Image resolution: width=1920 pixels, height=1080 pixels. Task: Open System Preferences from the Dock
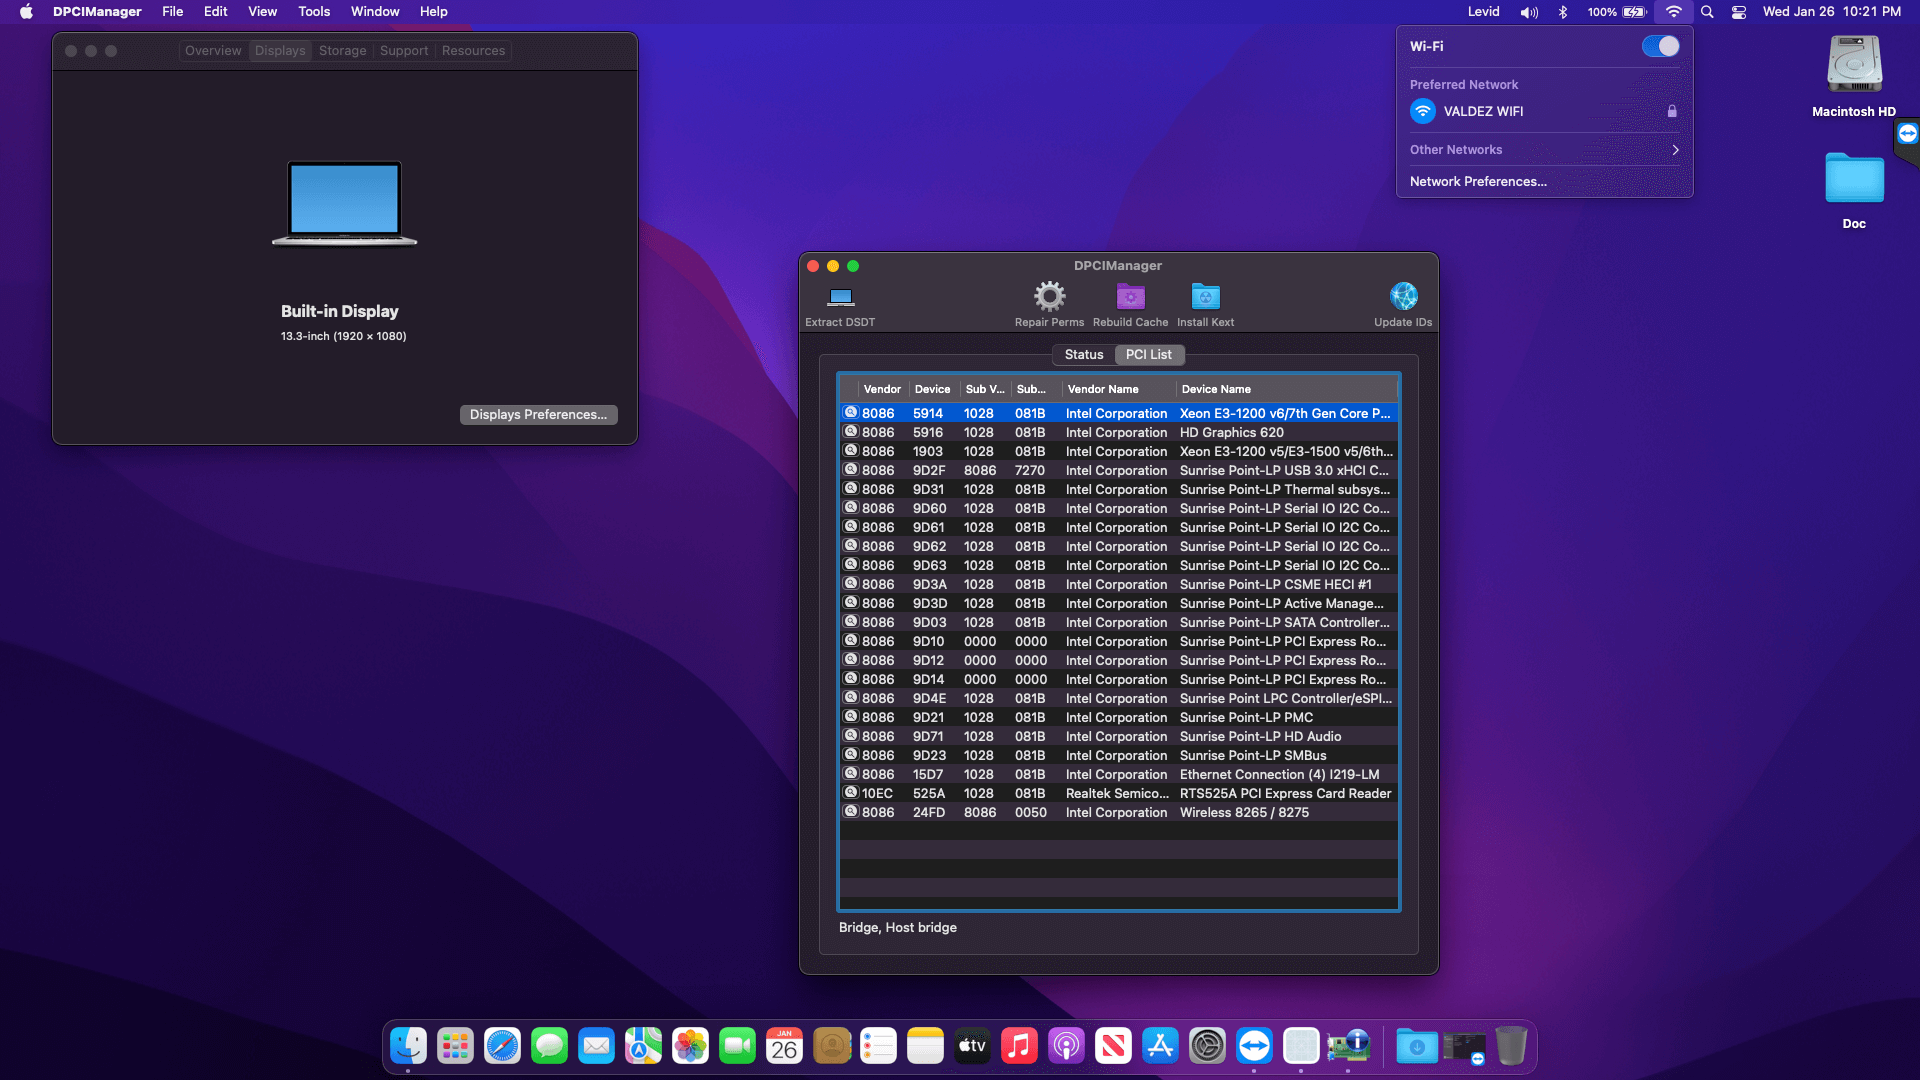[x=1207, y=1046]
